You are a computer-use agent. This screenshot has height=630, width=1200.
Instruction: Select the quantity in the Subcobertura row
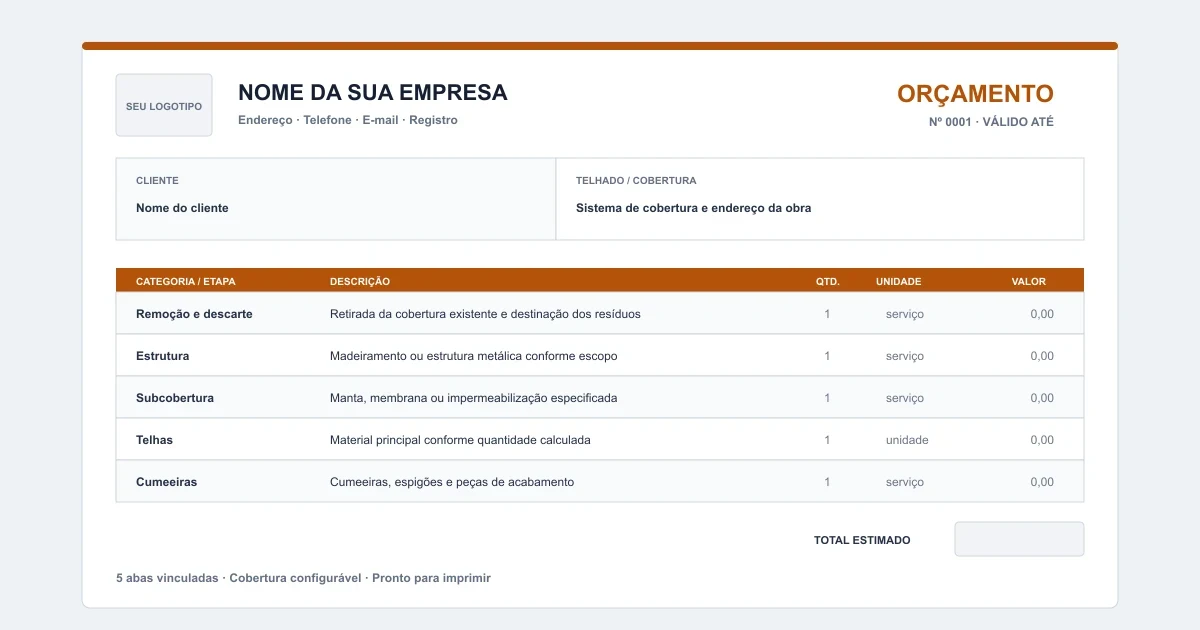827,398
